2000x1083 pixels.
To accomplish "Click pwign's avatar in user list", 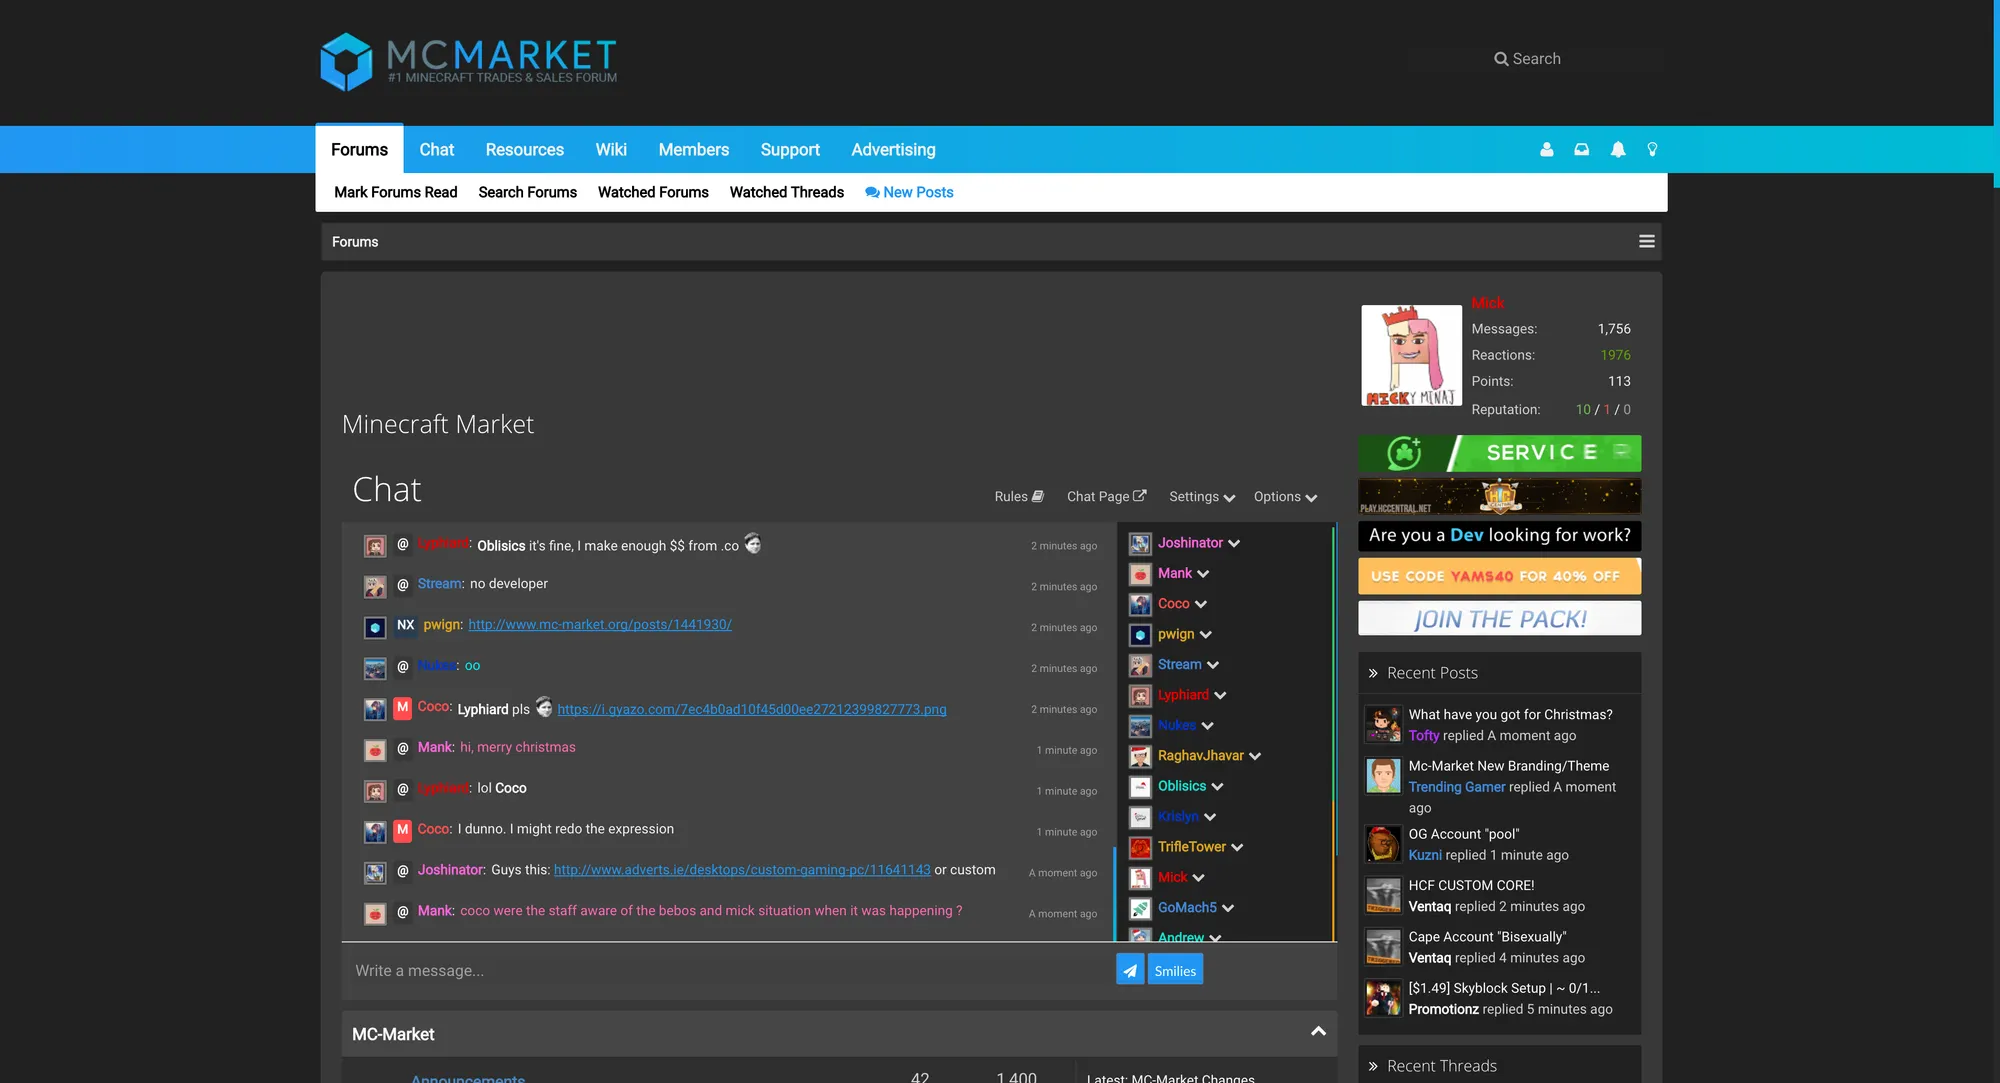I will (x=1140, y=635).
